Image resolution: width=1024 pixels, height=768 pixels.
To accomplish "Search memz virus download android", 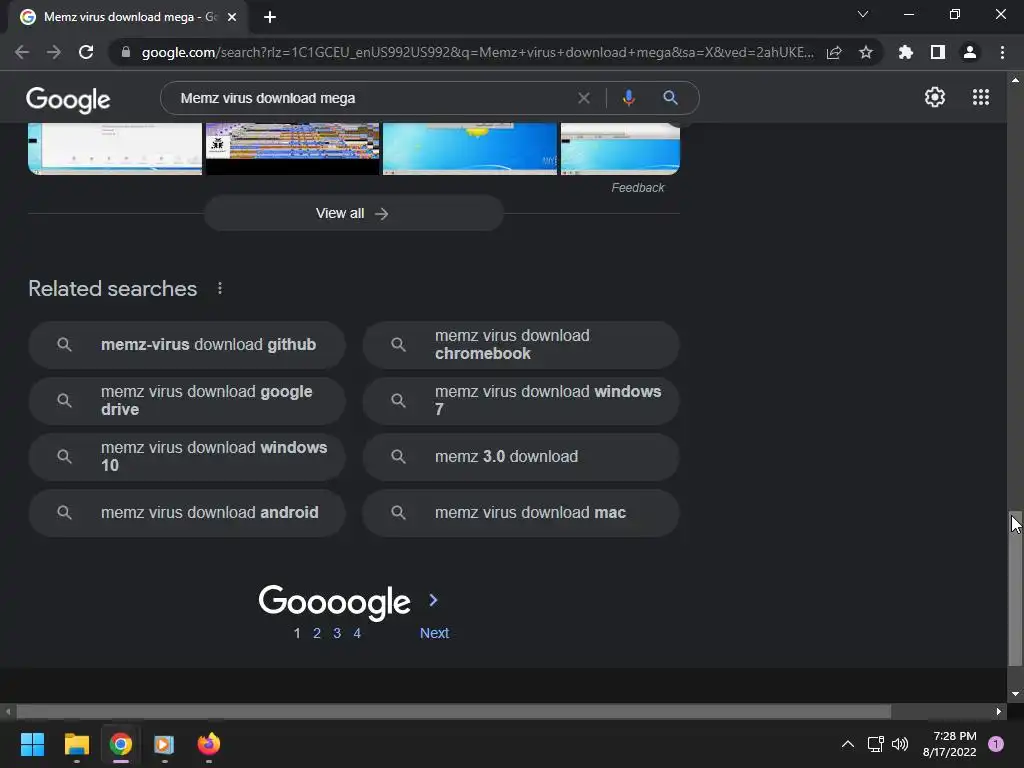I will coord(187,513).
